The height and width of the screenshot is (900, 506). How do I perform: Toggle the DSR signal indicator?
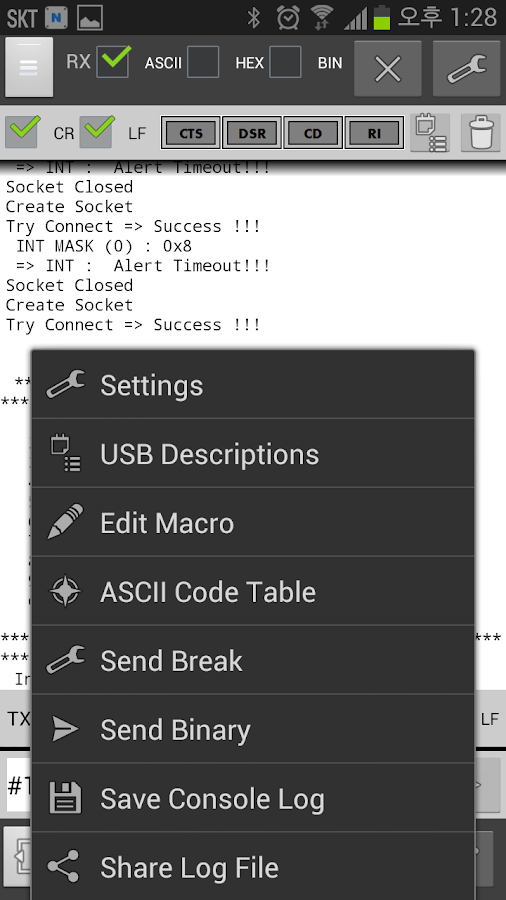click(252, 133)
